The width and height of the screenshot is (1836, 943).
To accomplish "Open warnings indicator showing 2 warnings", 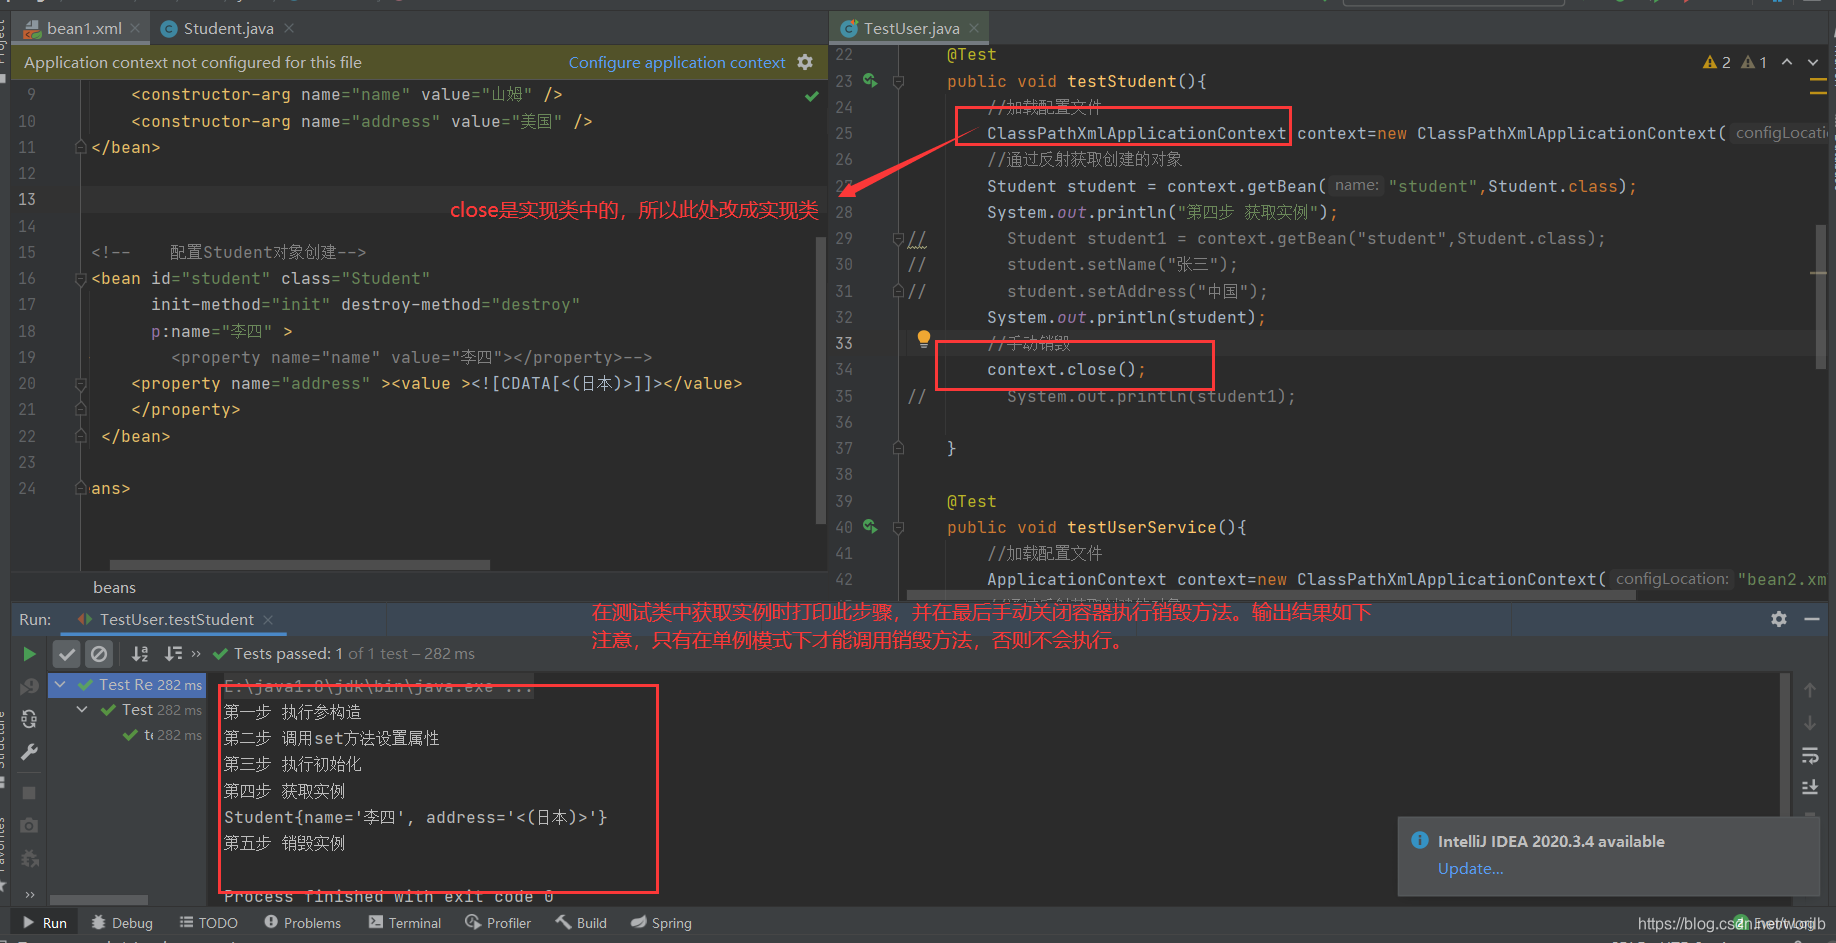I will pyautogui.click(x=1717, y=62).
